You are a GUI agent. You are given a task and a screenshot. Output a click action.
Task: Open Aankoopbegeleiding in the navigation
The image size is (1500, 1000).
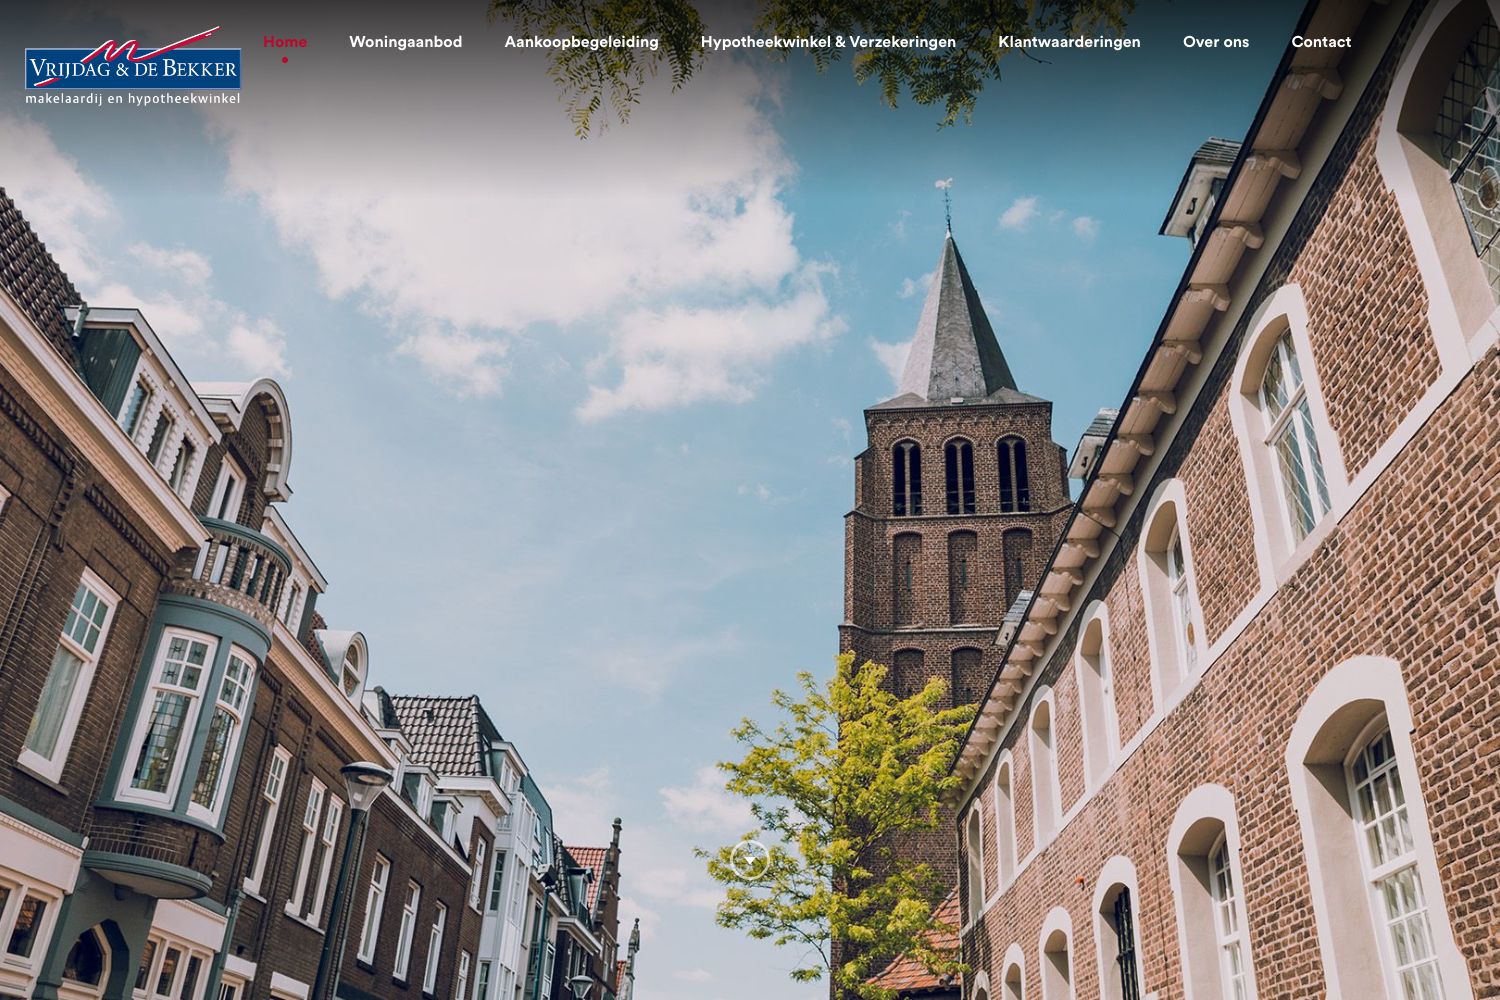581,42
